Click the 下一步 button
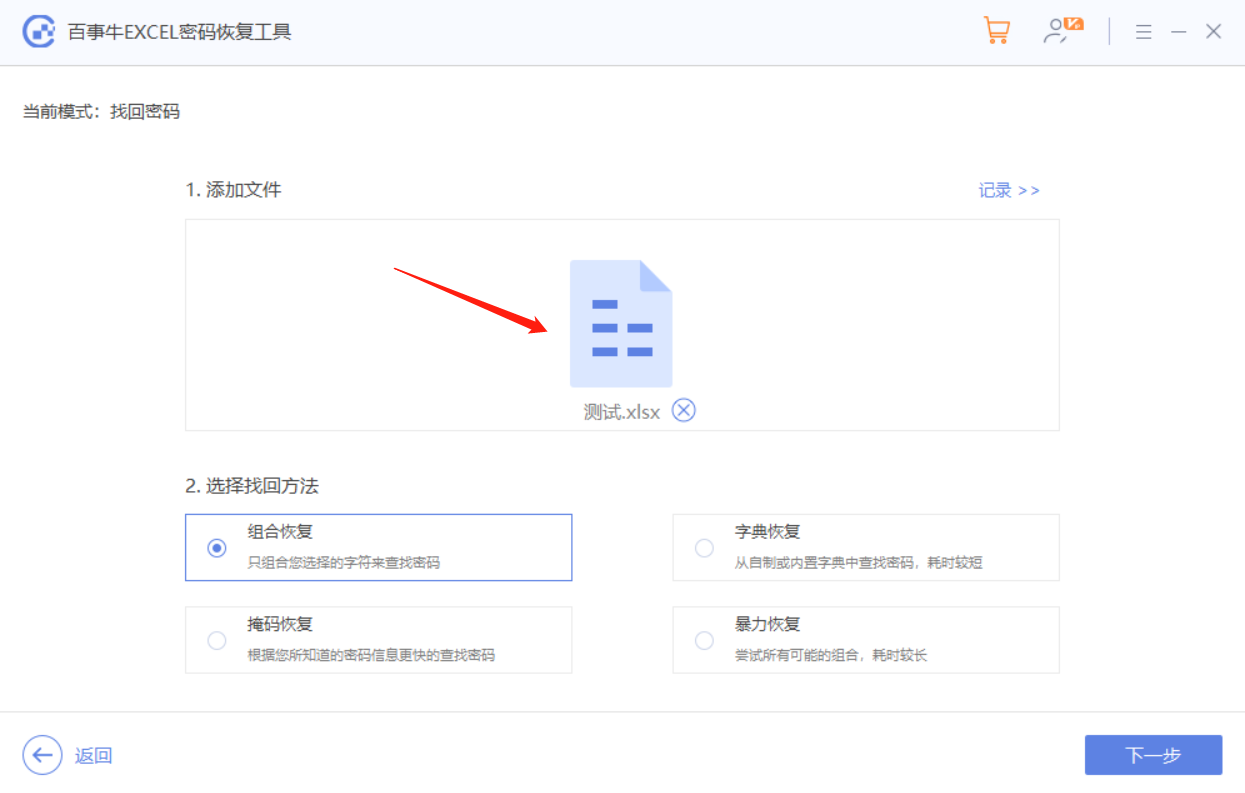The height and width of the screenshot is (793, 1245). [x=1153, y=755]
